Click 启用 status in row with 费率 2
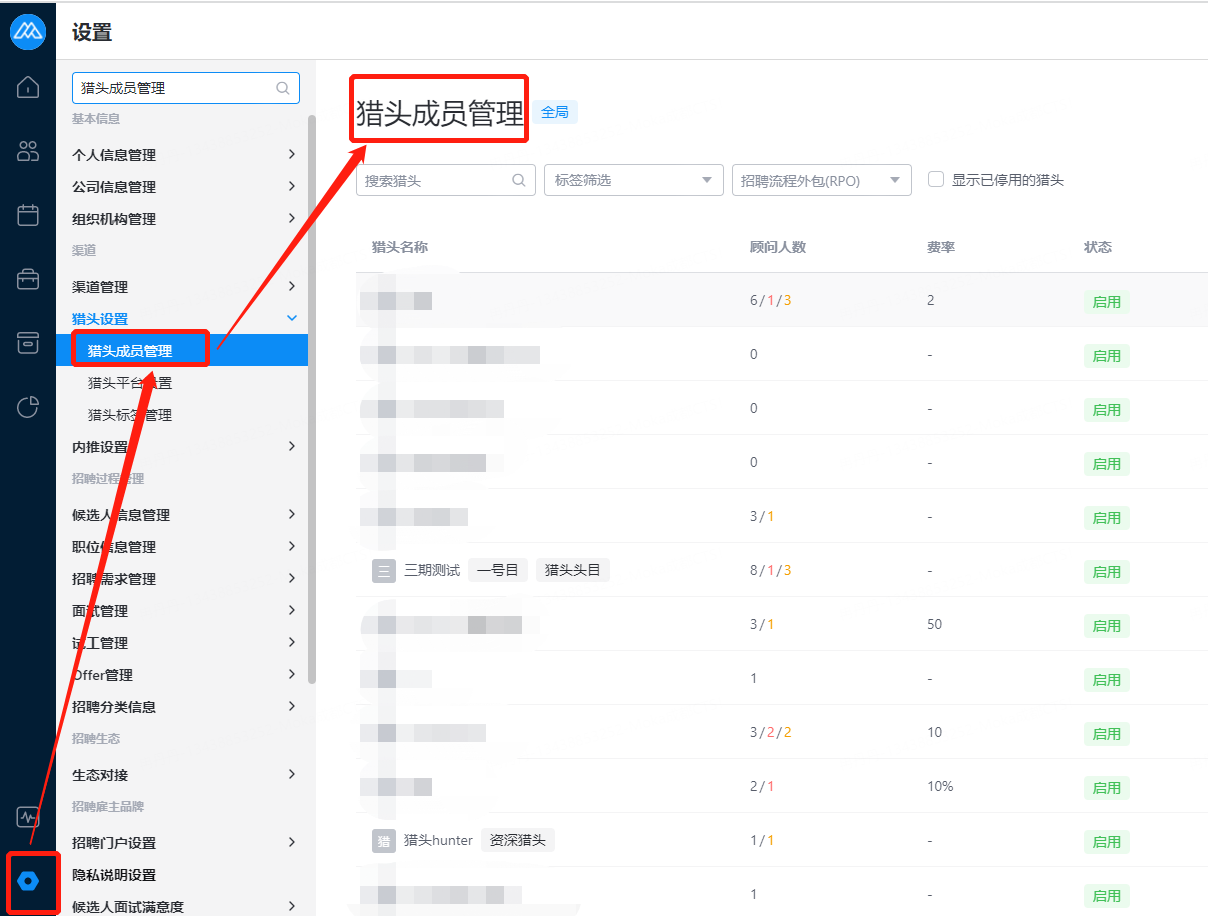 (x=1106, y=302)
